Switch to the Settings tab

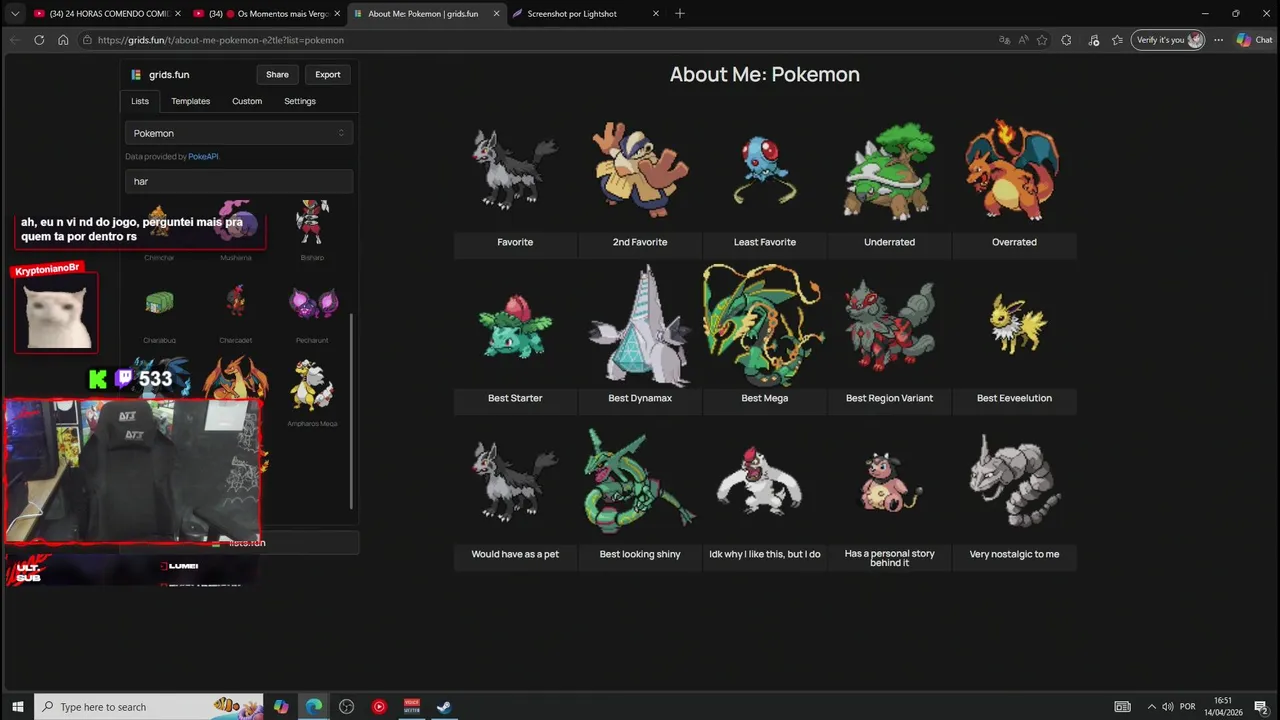[x=300, y=101]
